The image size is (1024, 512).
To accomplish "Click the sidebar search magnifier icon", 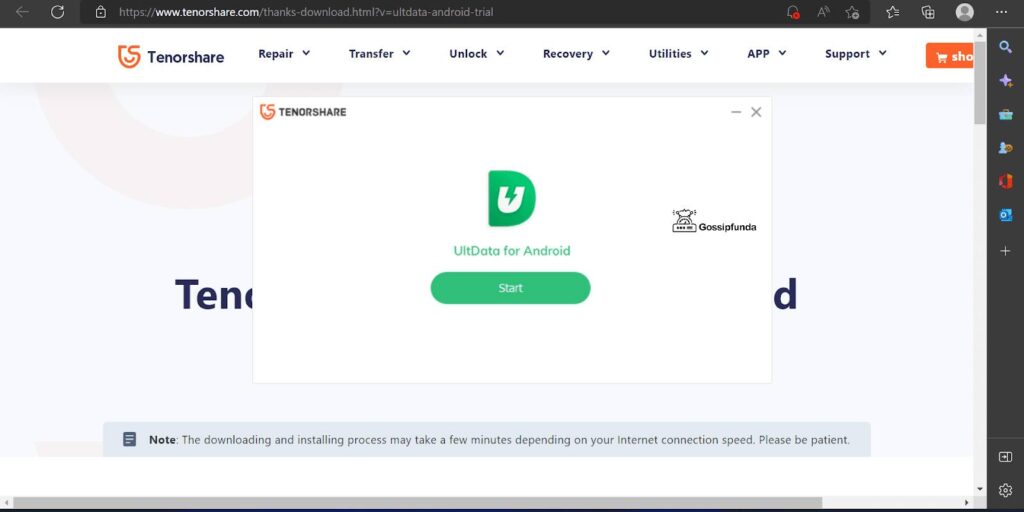I will tap(1006, 46).
